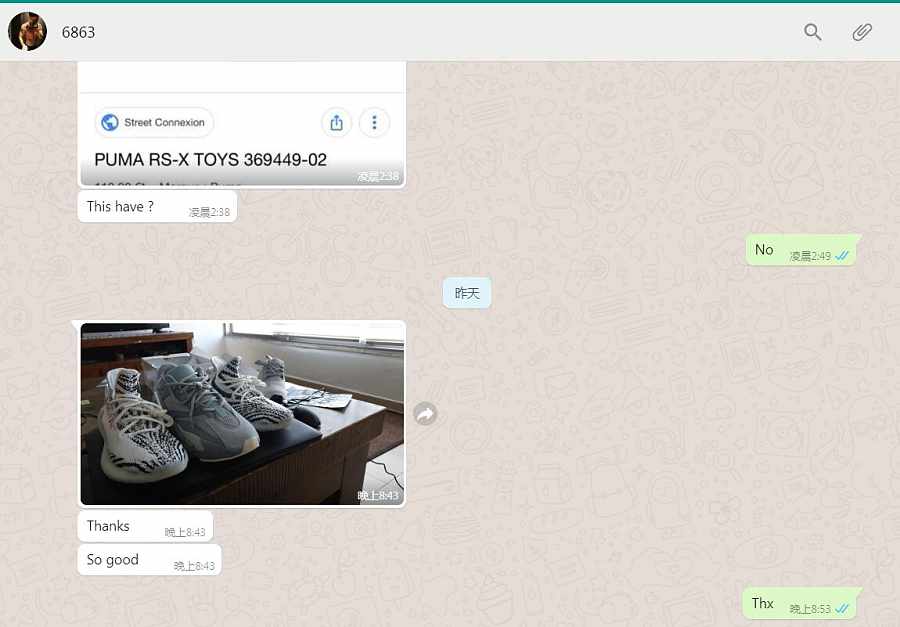
Task: Click double check marks on "Thx" message
Action: [842, 608]
